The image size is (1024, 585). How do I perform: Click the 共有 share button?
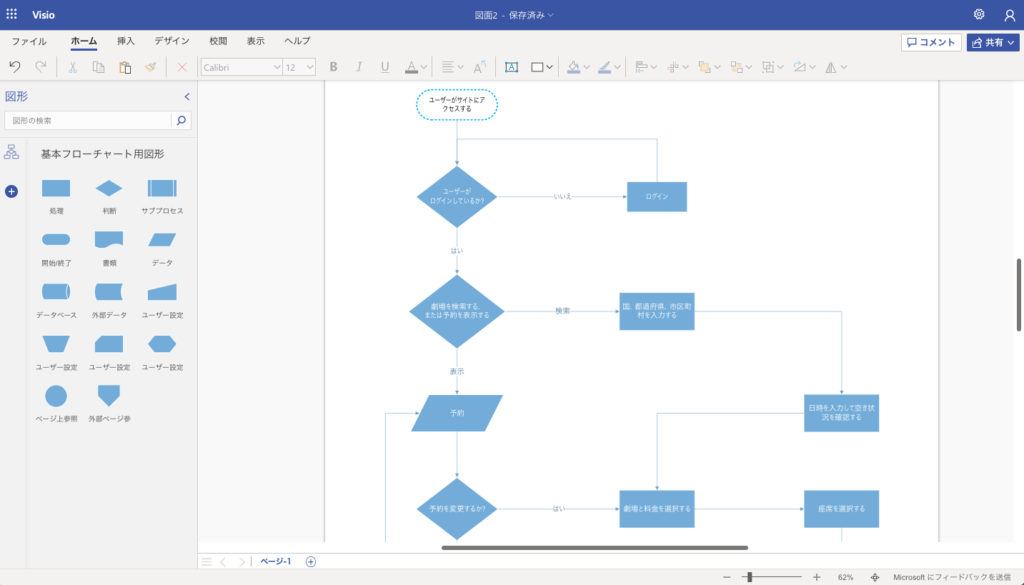click(992, 42)
